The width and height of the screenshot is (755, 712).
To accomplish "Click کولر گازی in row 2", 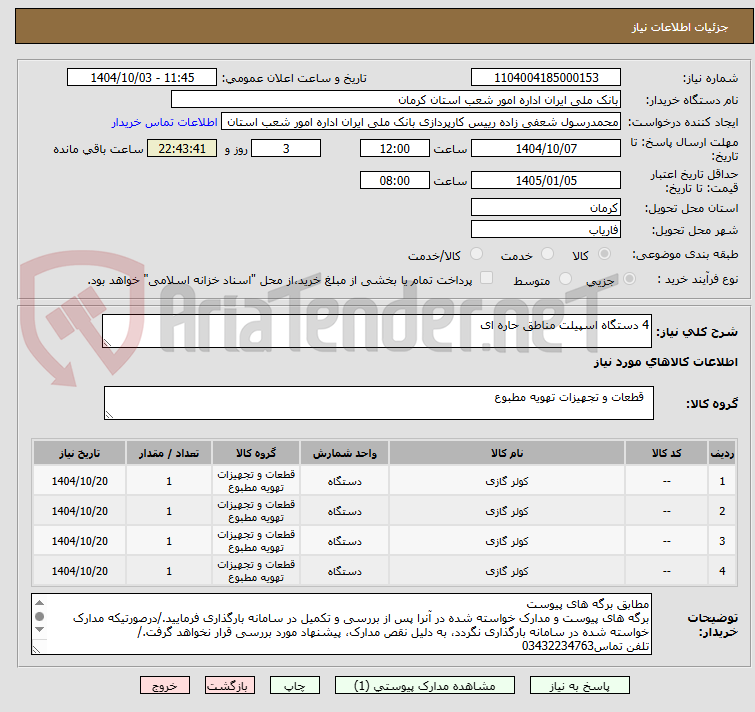I will (507, 511).
